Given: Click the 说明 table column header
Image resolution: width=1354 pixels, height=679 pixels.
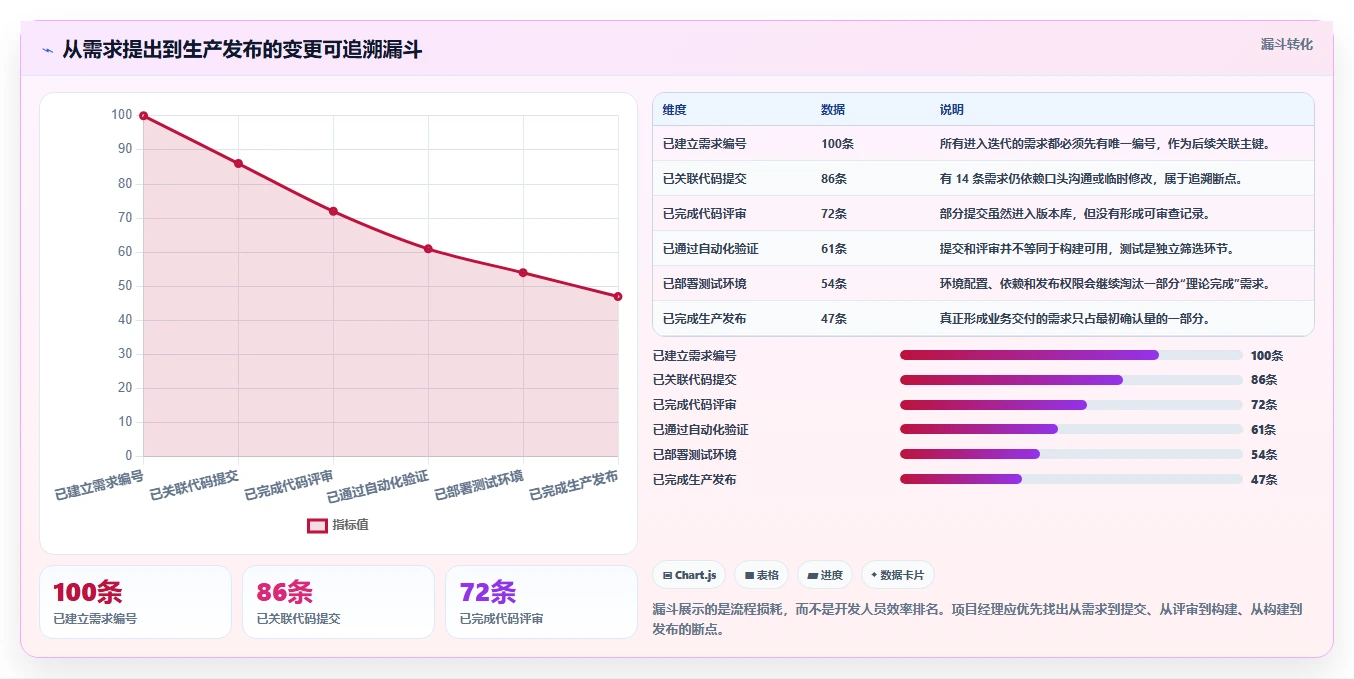Looking at the screenshot, I should point(952,110).
